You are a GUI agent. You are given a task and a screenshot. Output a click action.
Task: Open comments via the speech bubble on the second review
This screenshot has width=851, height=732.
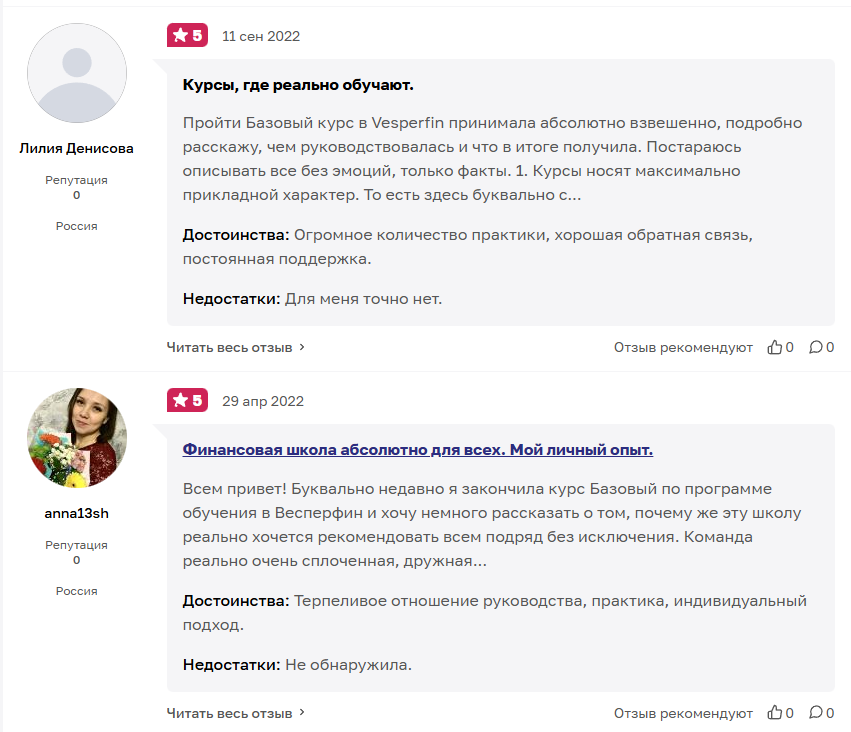(x=817, y=712)
